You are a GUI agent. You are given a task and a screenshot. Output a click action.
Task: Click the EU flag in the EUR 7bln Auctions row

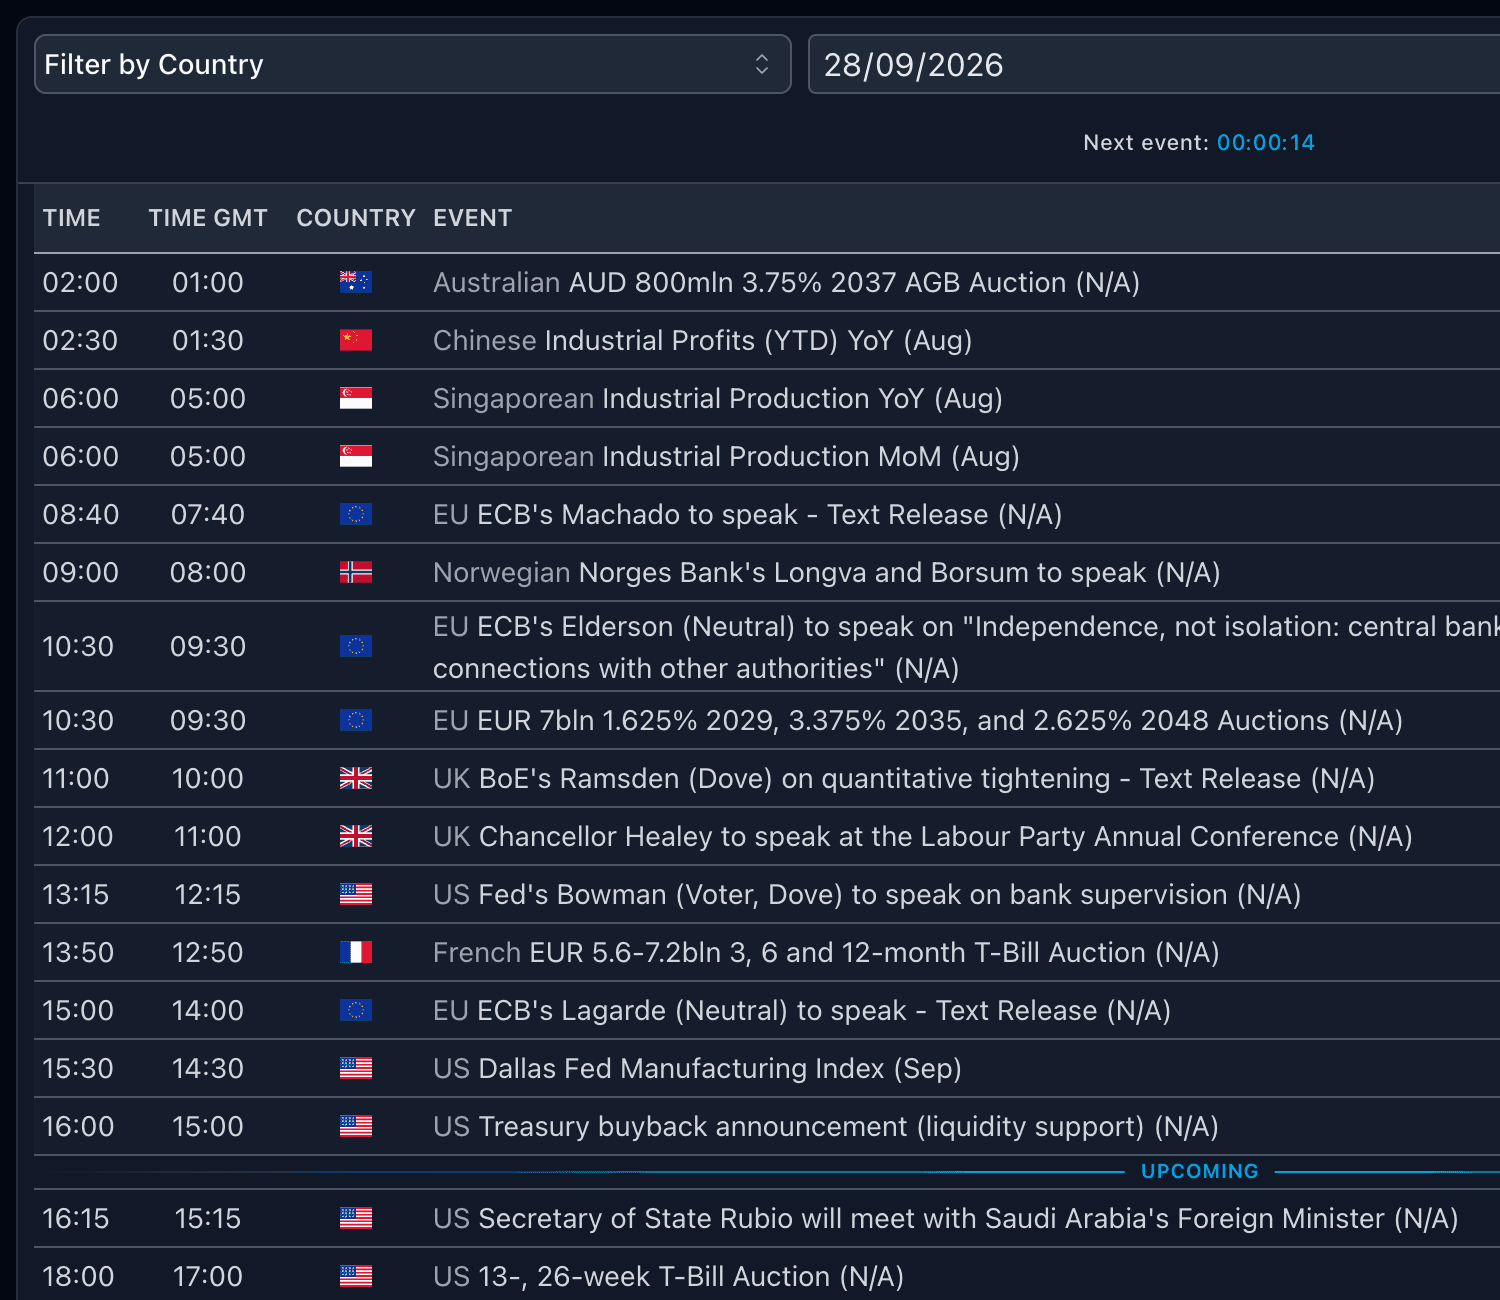(356, 720)
